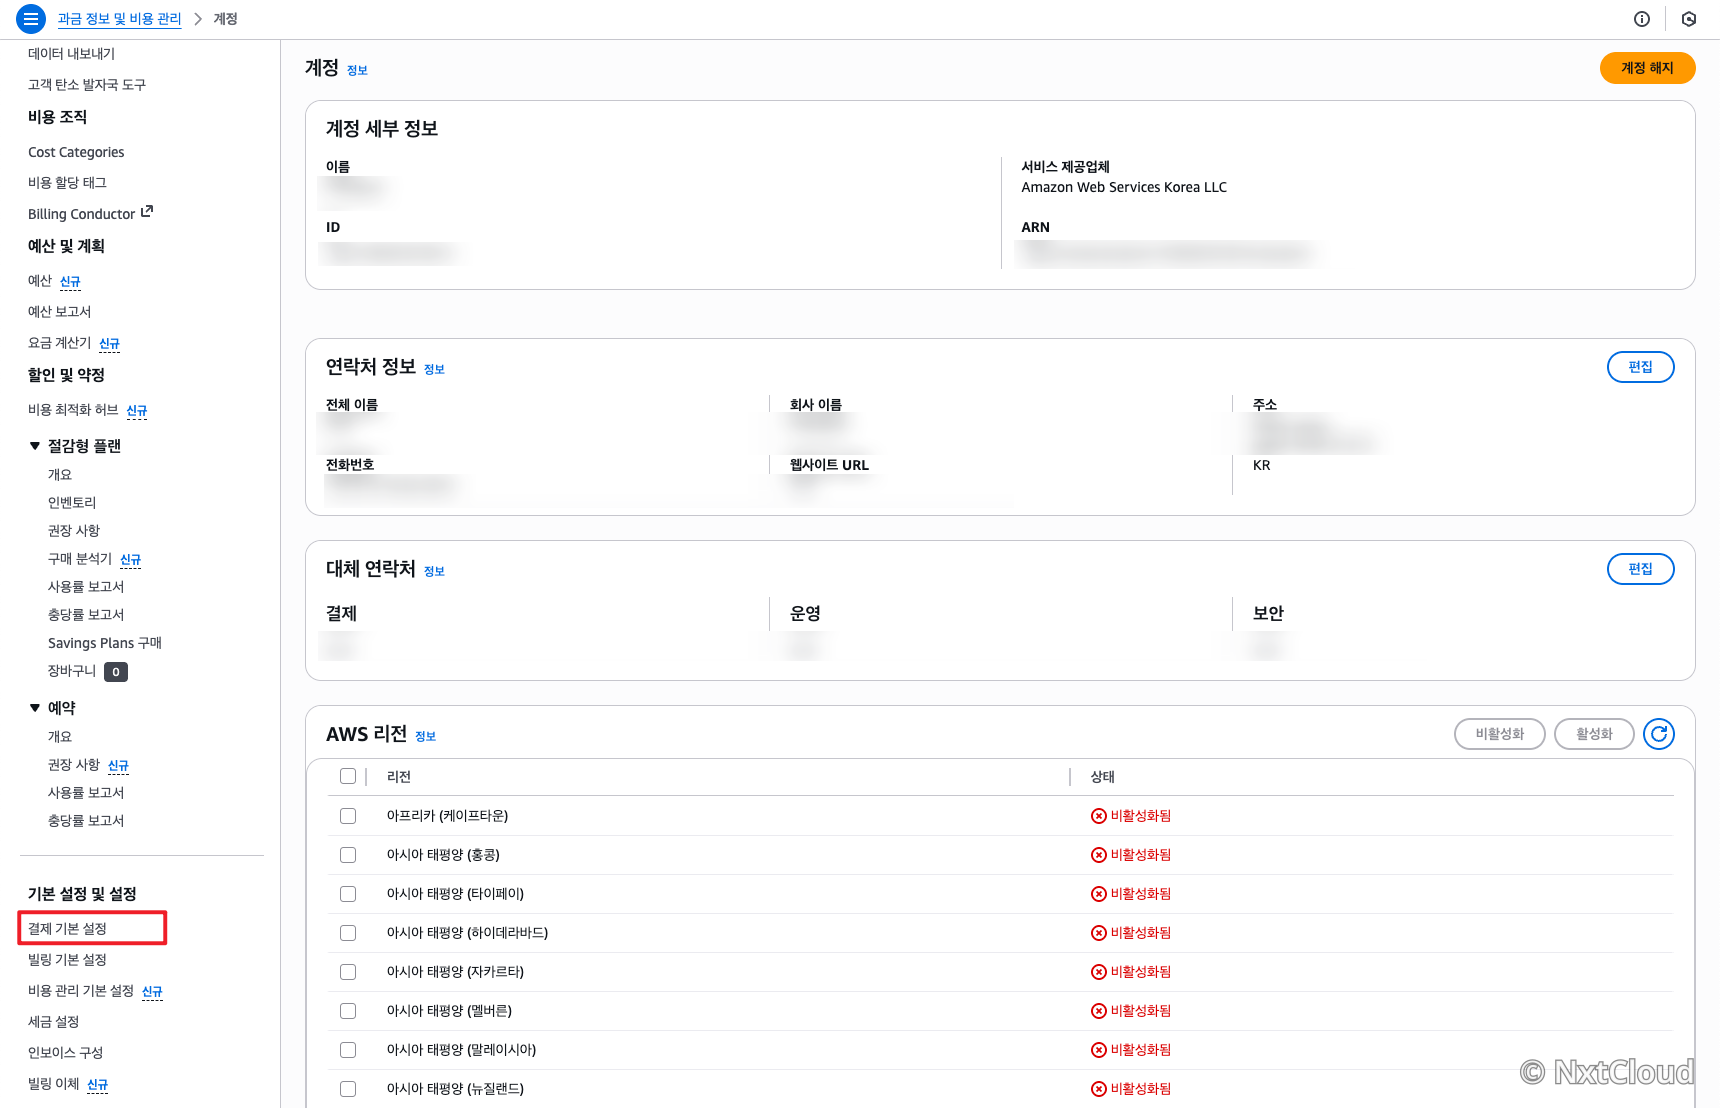Open 과금 정보 및 비용 관리 breadcrumb link

coord(119,19)
